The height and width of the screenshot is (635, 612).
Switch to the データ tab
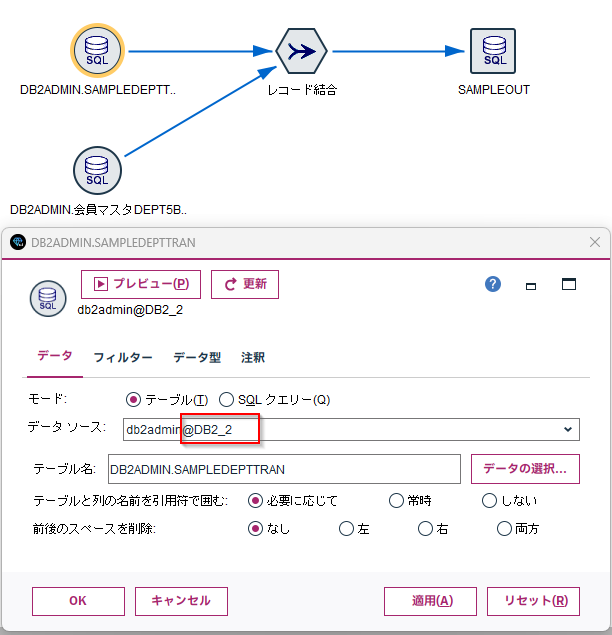55,356
